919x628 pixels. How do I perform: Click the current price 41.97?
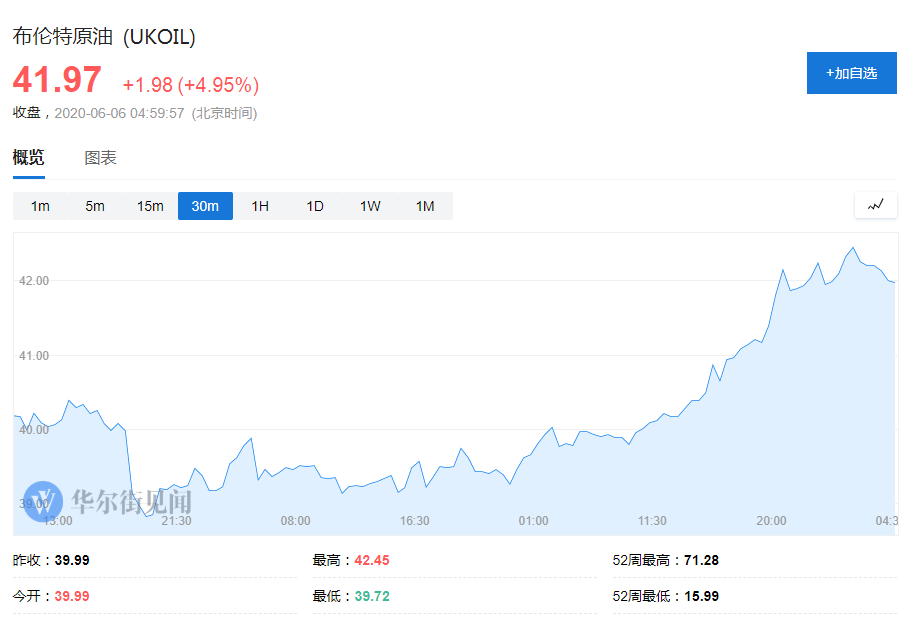(x=57, y=80)
